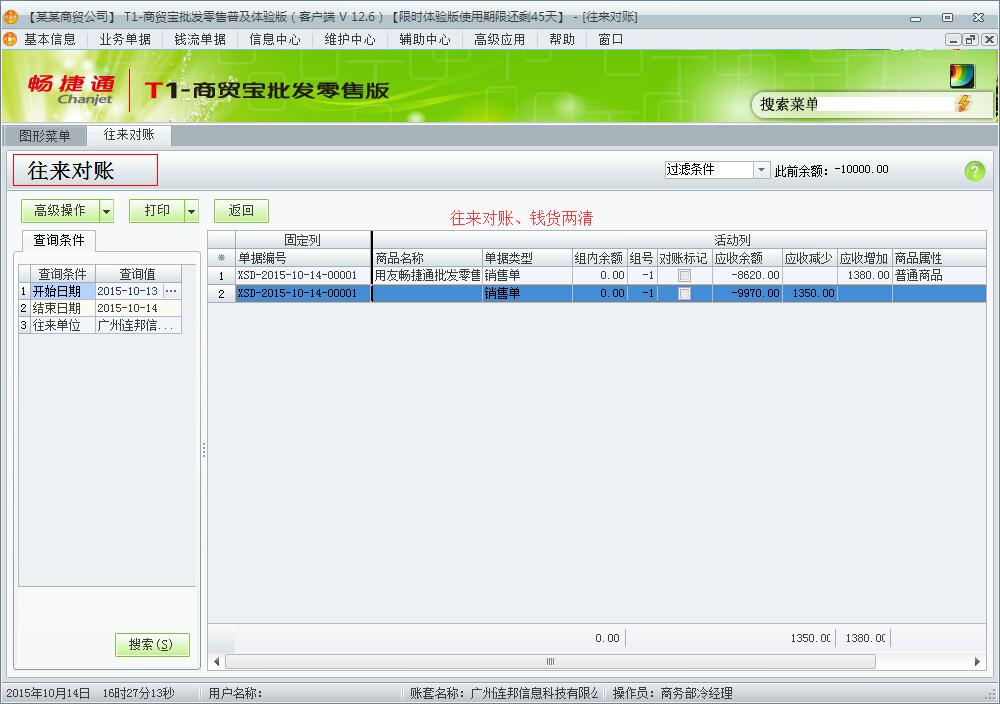The height and width of the screenshot is (704, 1000).
Task: Click the 返回 button
Action: (x=241, y=211)
